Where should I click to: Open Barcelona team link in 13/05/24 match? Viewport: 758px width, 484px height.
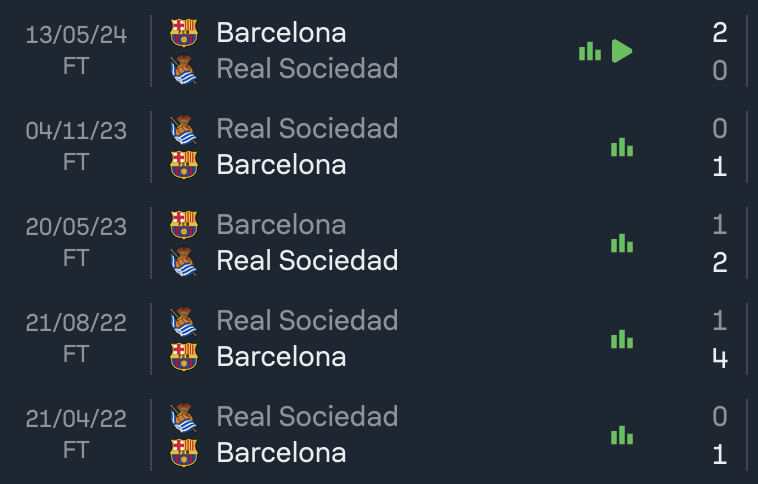click(x=281, y=32)
